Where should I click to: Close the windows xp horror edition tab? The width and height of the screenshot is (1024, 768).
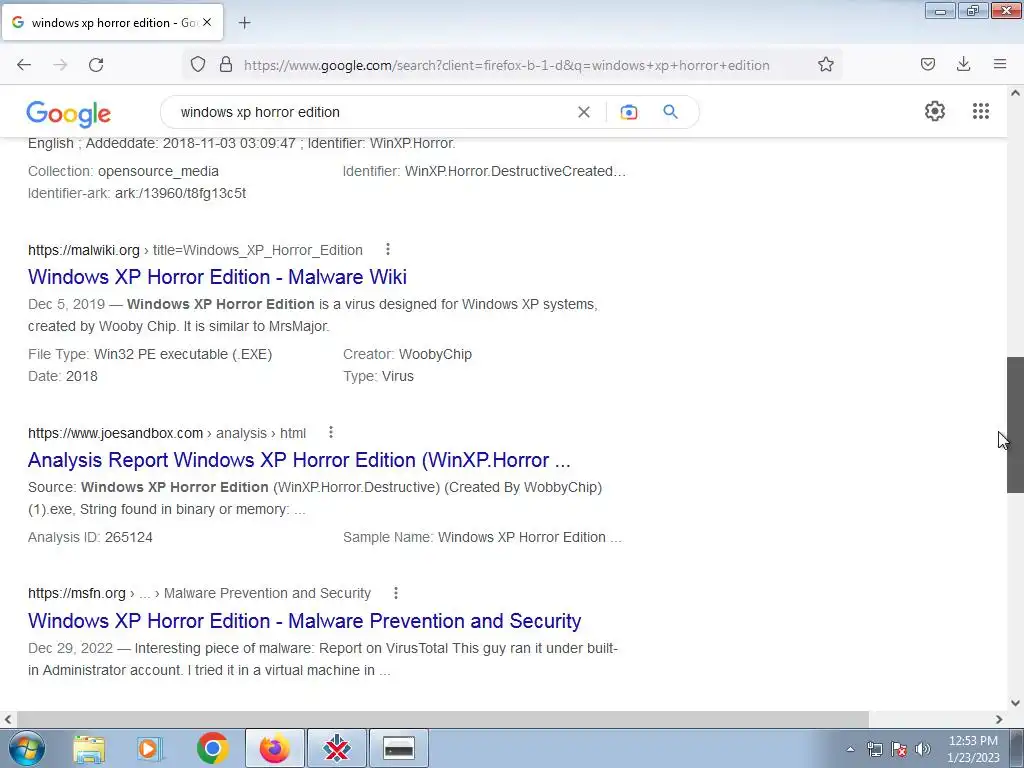point(207,22)
